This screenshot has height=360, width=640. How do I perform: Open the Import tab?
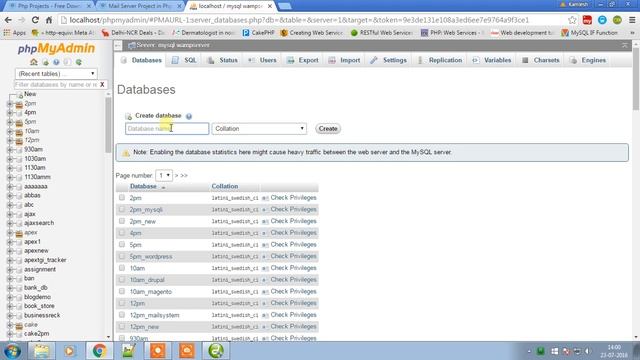(x=344, y=60)
